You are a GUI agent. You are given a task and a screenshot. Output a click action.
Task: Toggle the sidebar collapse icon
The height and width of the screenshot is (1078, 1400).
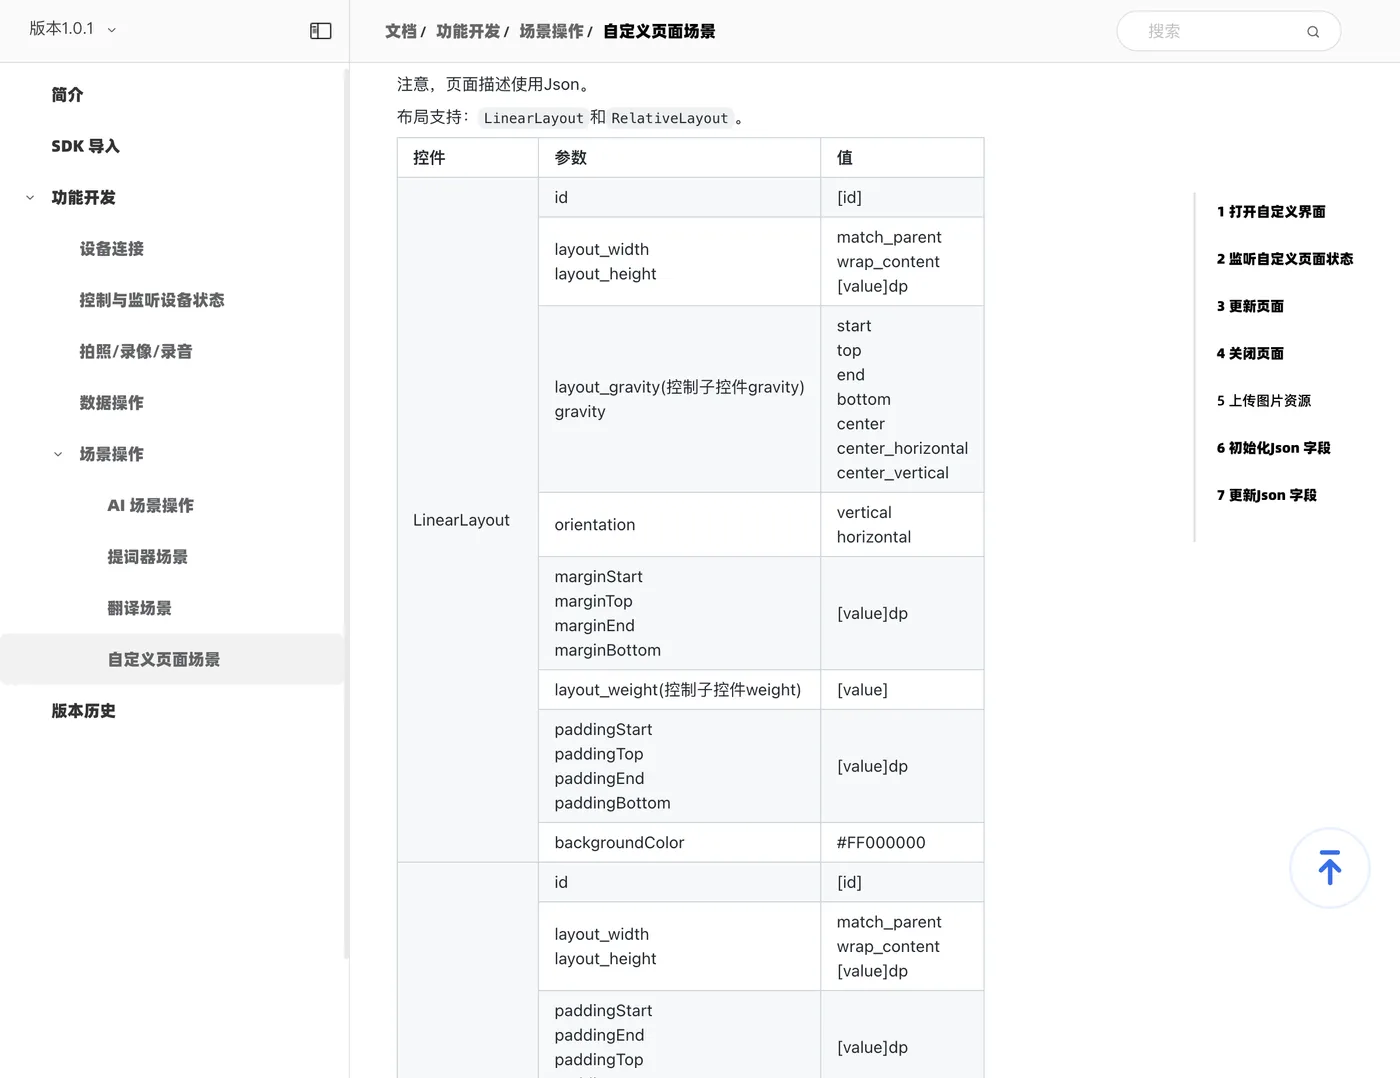point(320,31)
